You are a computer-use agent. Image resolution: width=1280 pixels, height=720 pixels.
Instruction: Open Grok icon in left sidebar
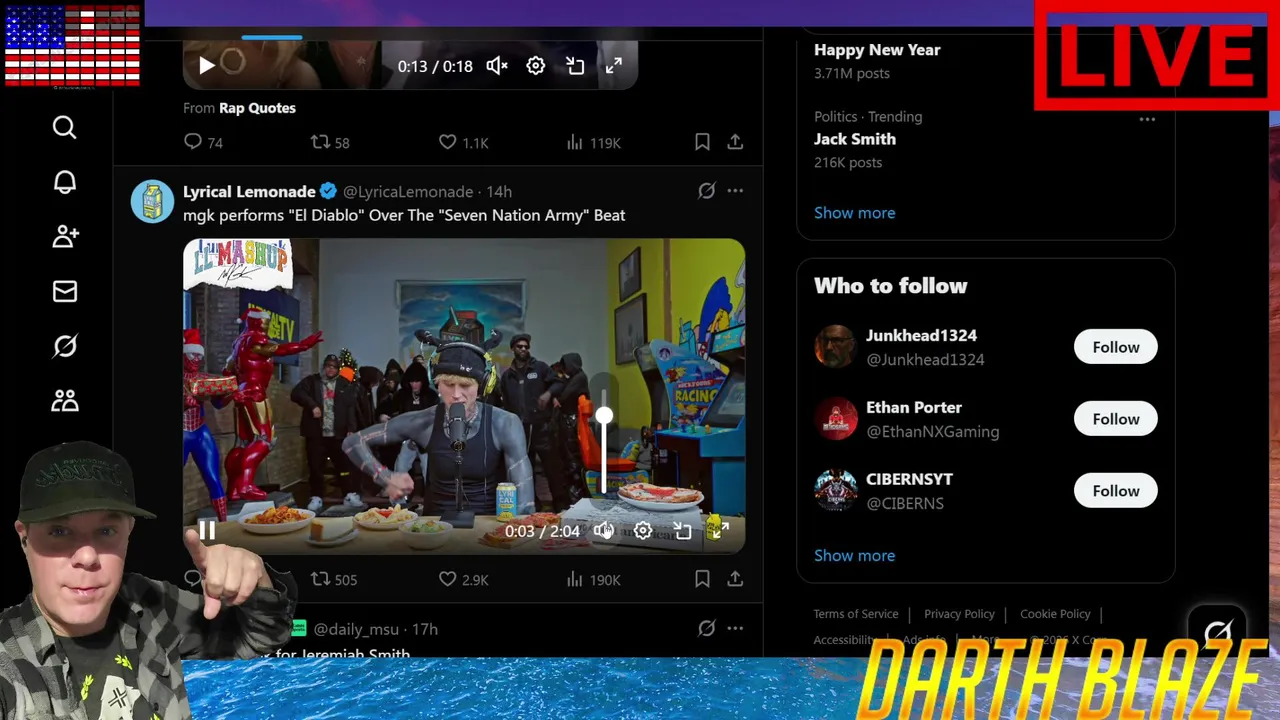point(65,346)
